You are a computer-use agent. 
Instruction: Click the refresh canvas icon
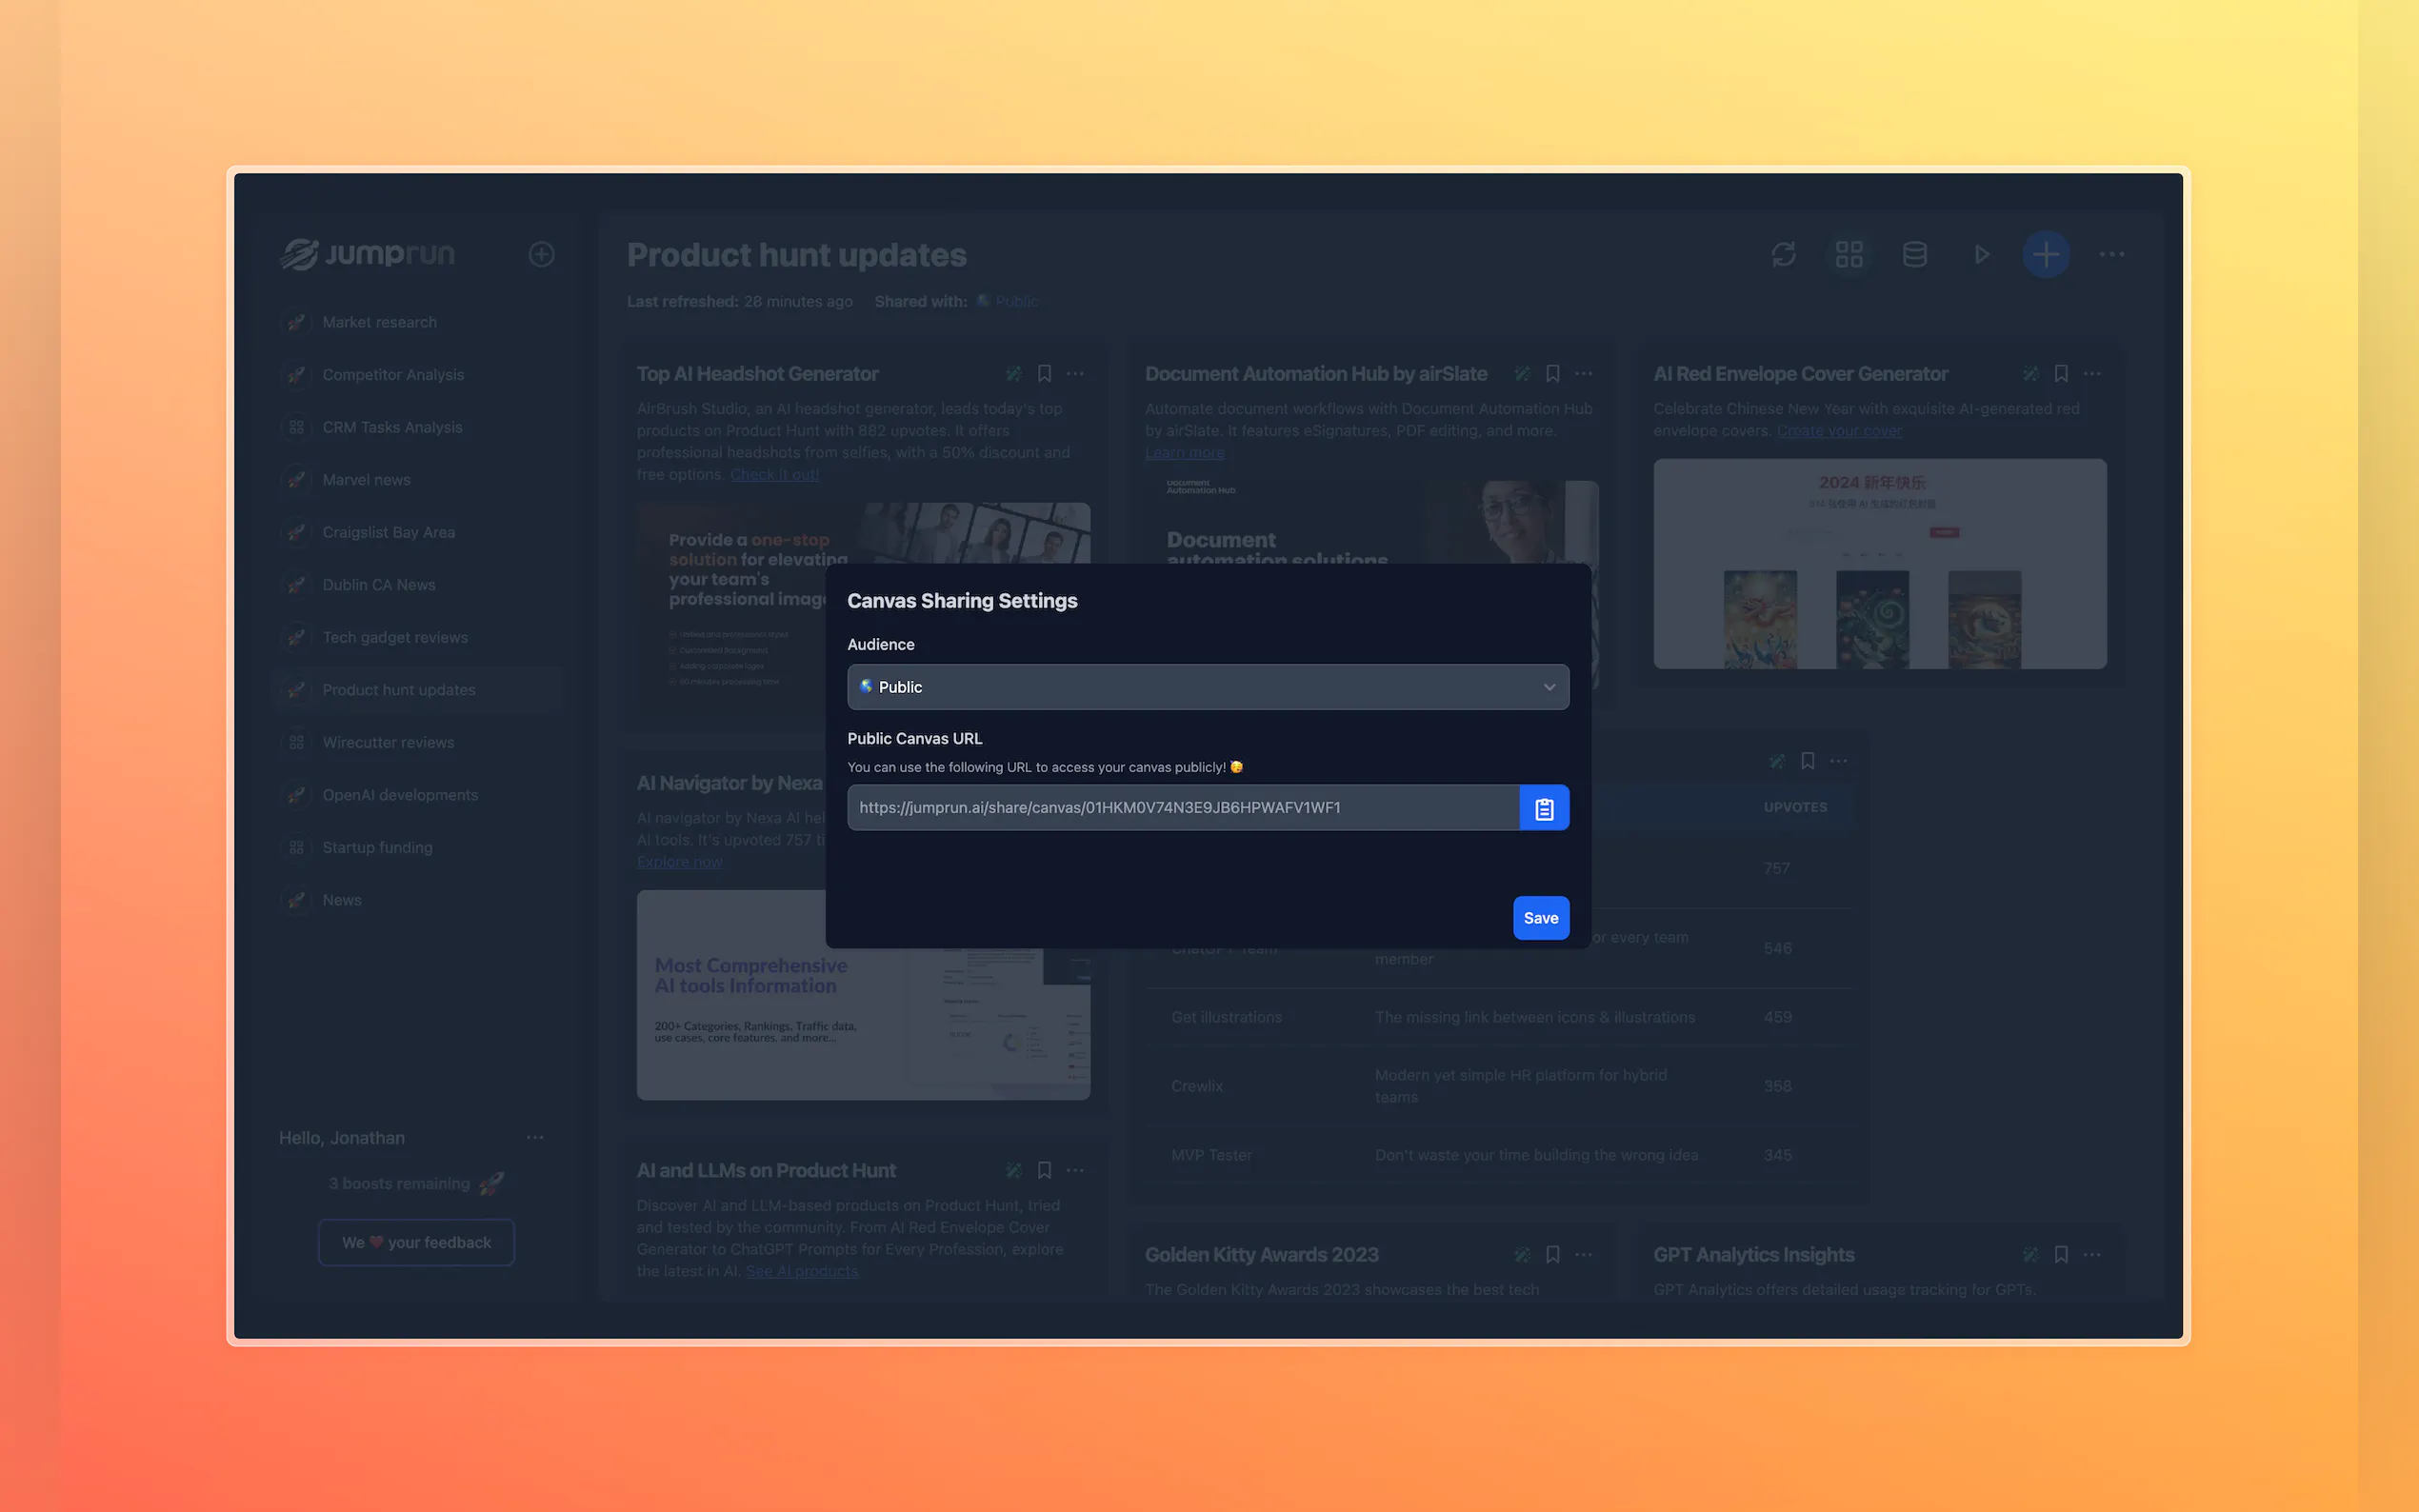[1783, 254]
